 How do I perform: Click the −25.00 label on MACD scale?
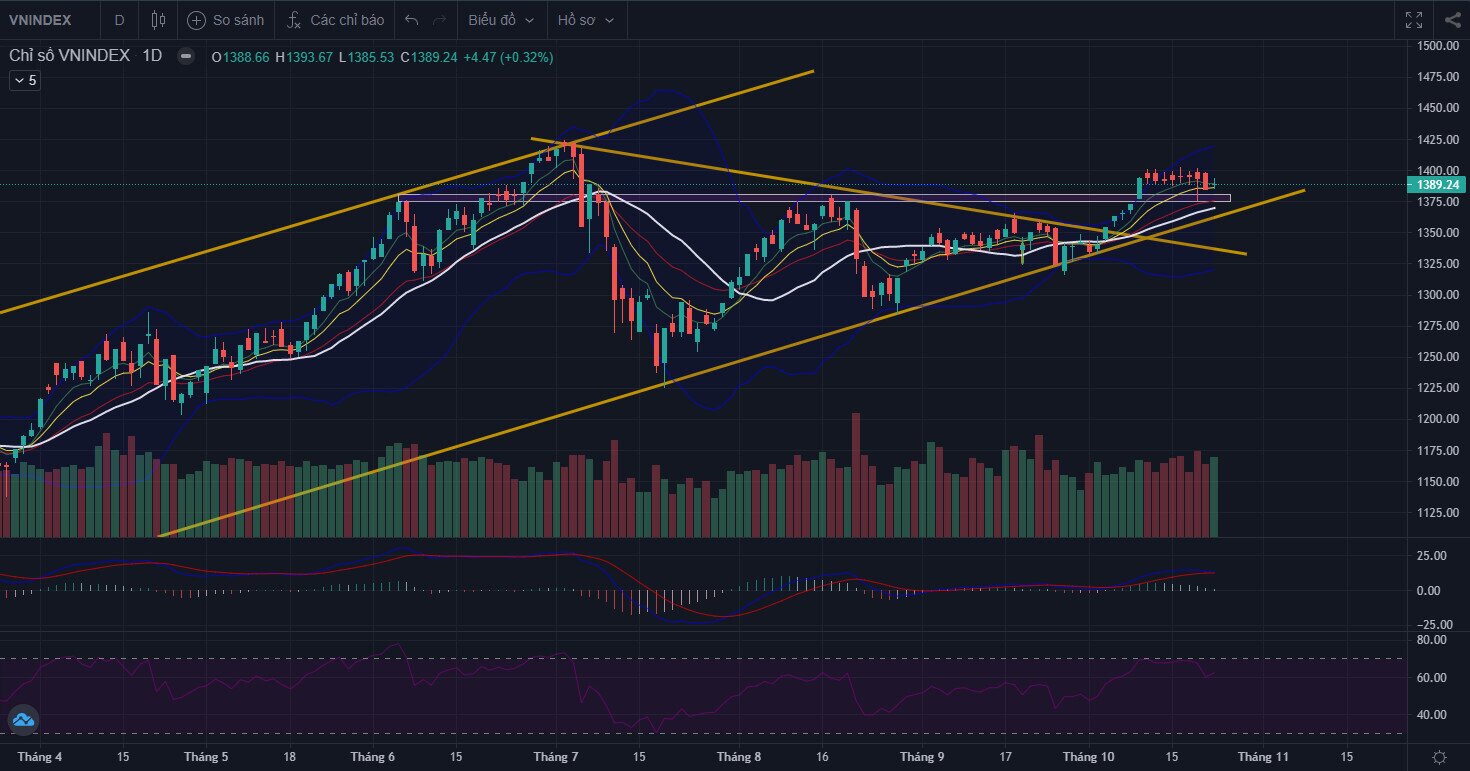1435,625
